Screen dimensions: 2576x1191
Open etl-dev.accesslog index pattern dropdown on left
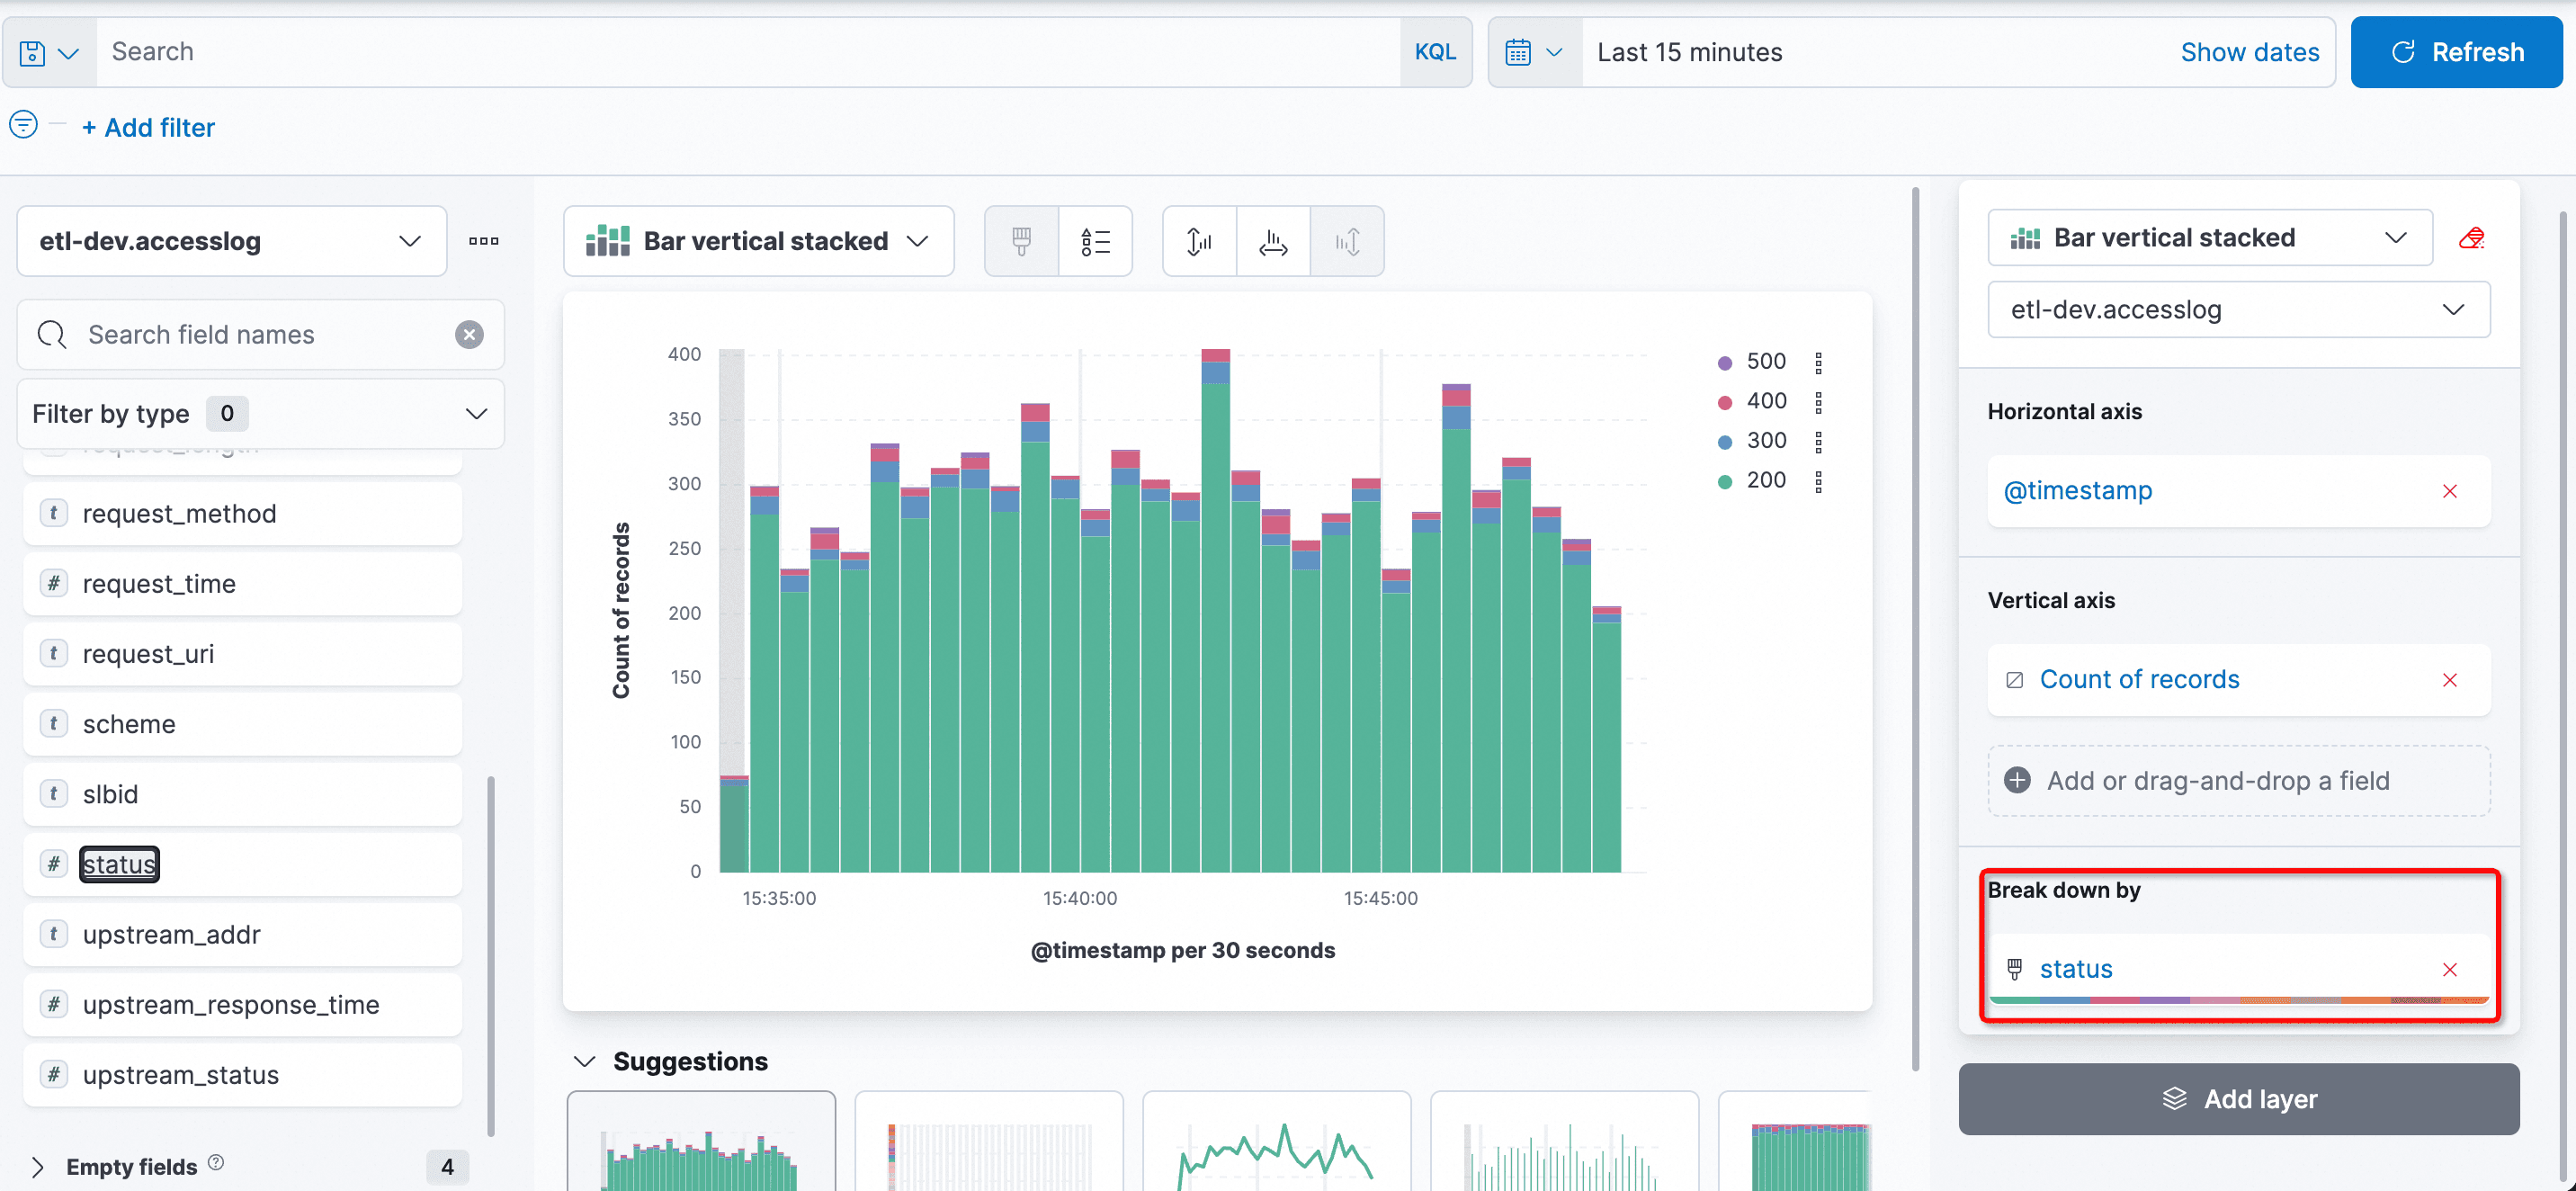pos(231,241)
